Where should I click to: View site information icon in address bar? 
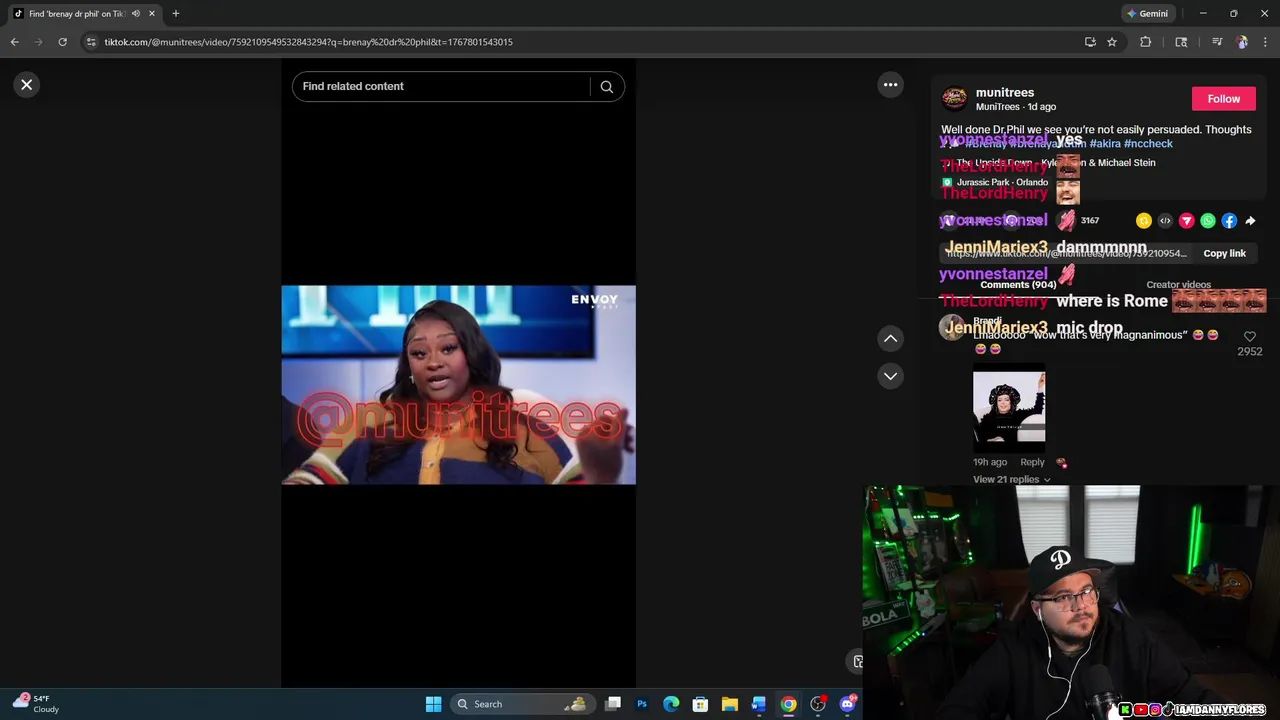91,42
